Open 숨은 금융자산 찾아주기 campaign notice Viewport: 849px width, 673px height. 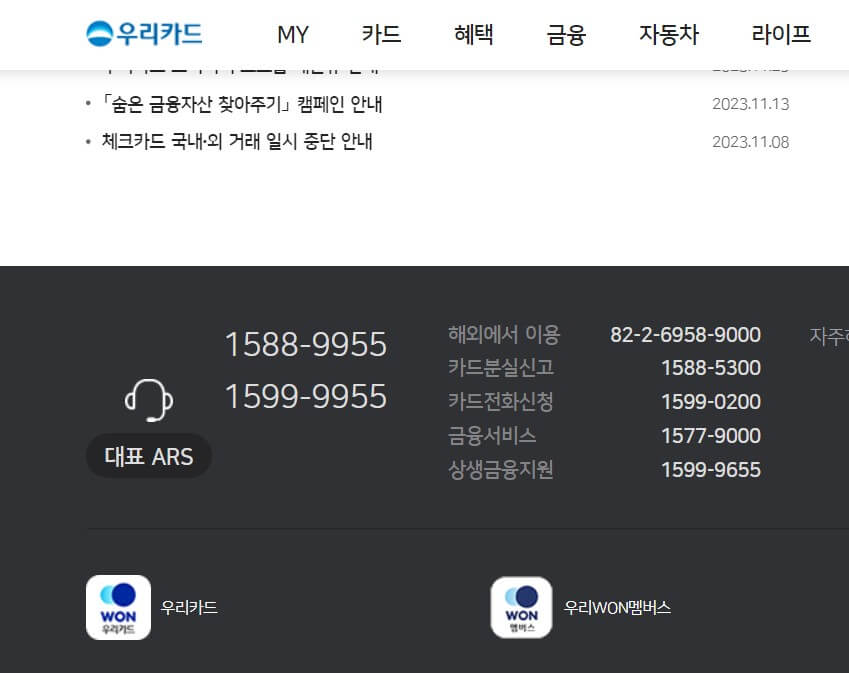238,104
